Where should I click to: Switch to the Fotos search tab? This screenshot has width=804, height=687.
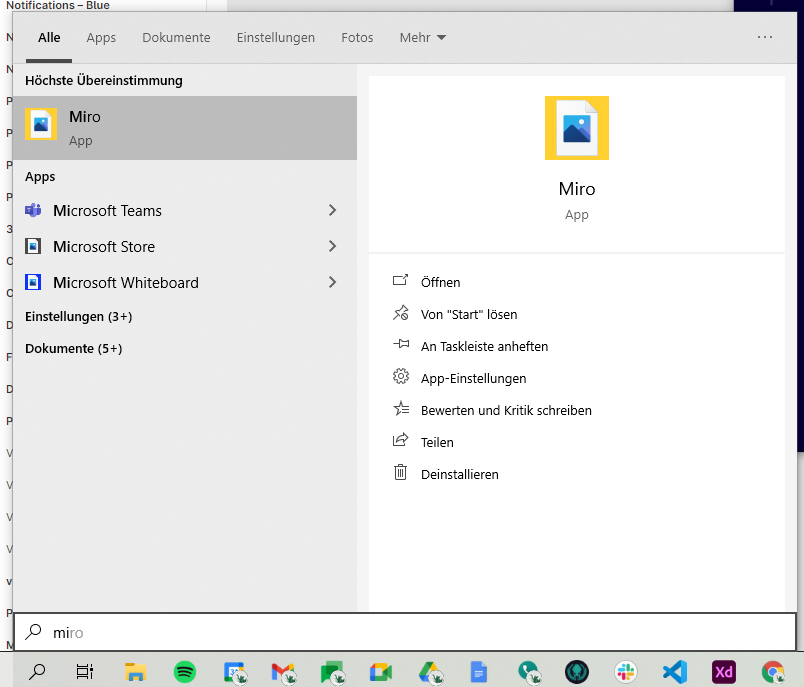tap(357, 37)
